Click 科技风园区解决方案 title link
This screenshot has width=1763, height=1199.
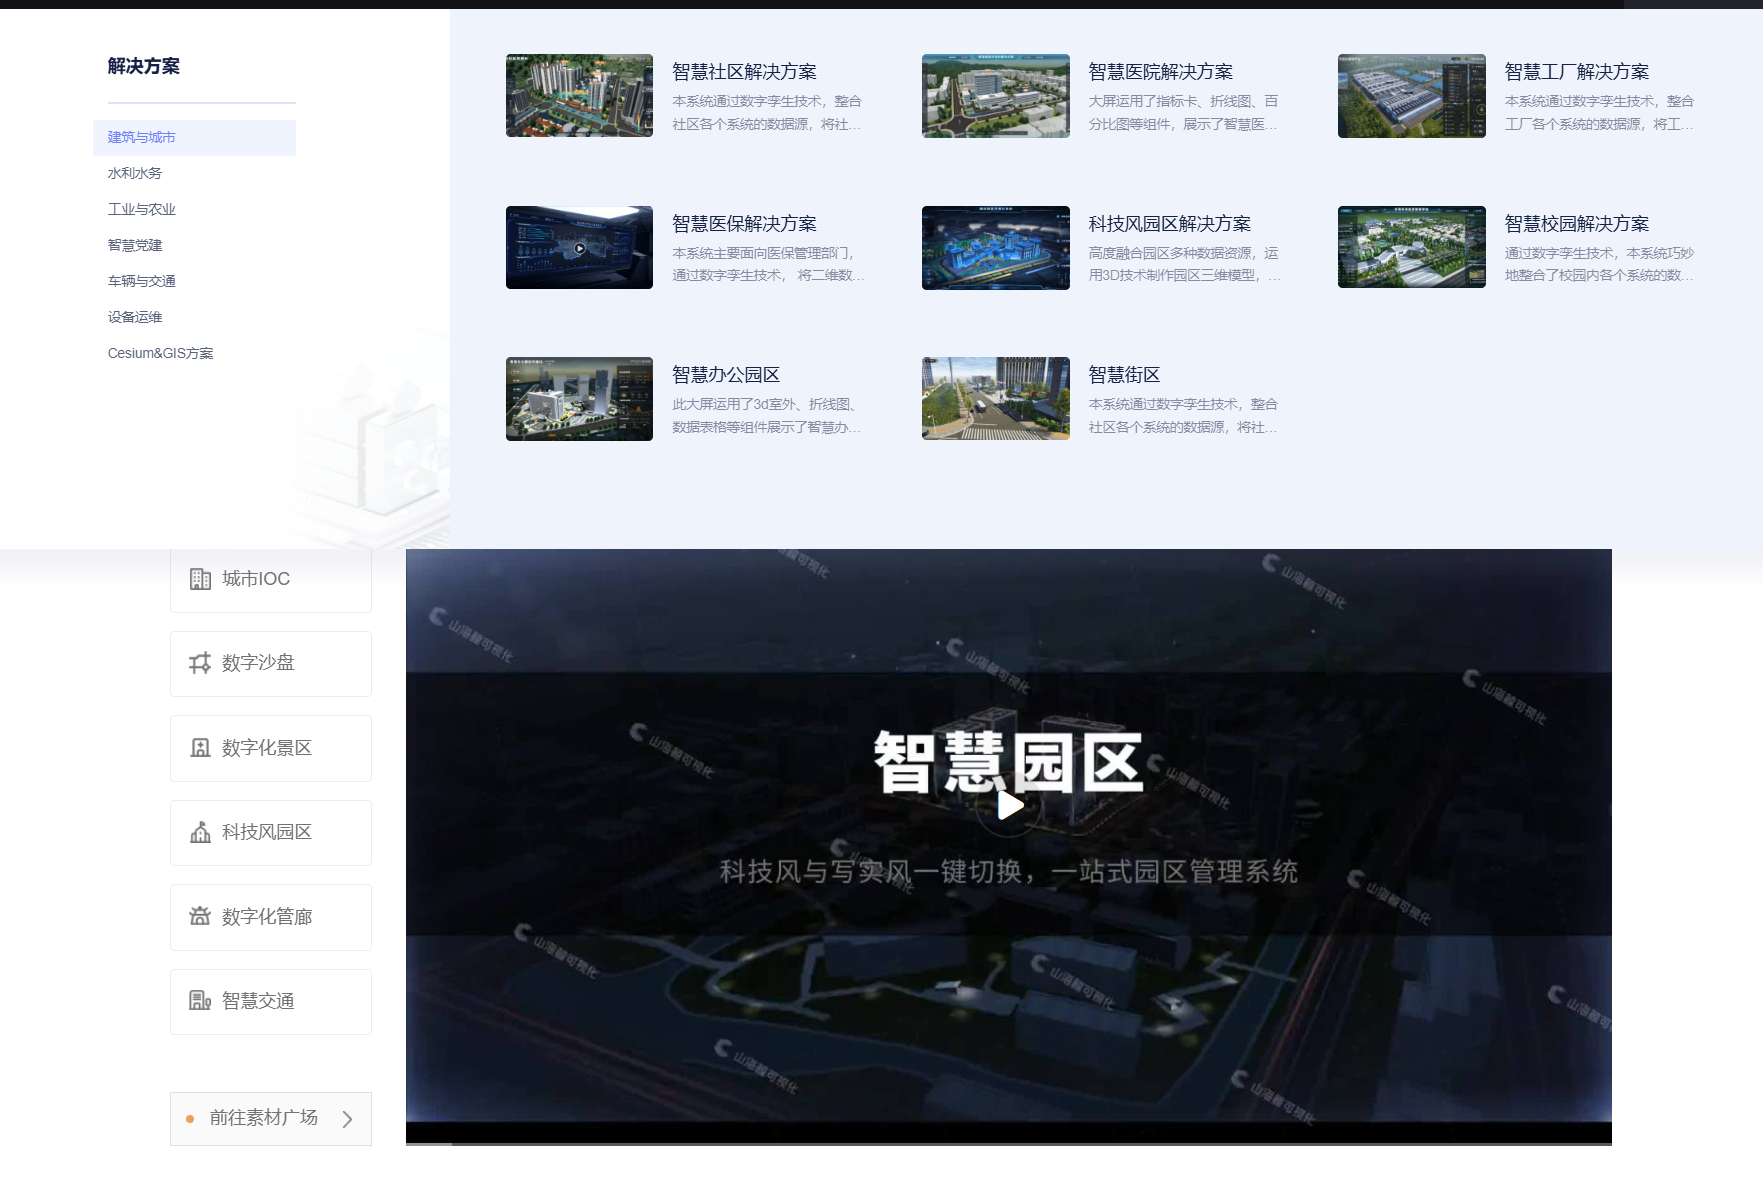click(1169, 224)
